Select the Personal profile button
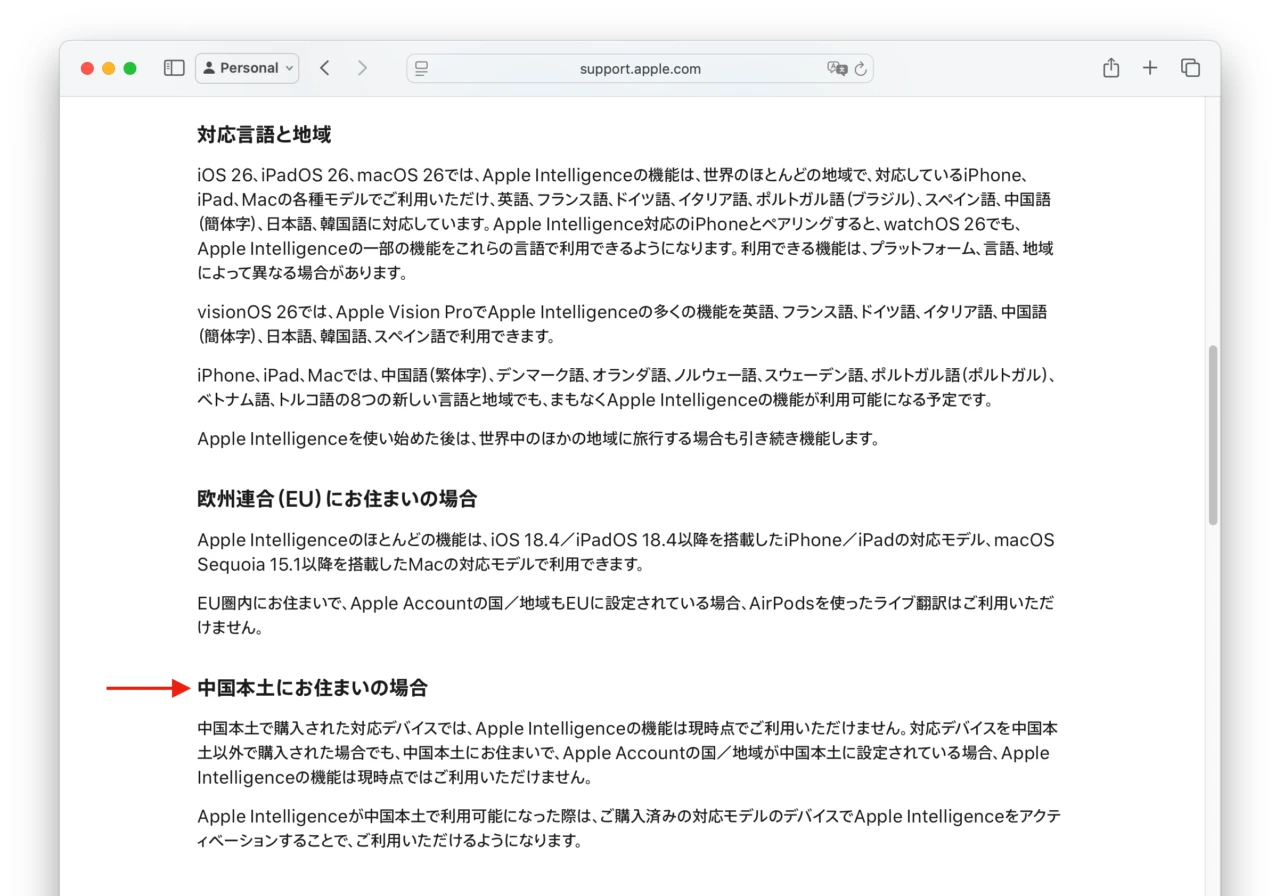1280x896 pixels. [246, 68]
